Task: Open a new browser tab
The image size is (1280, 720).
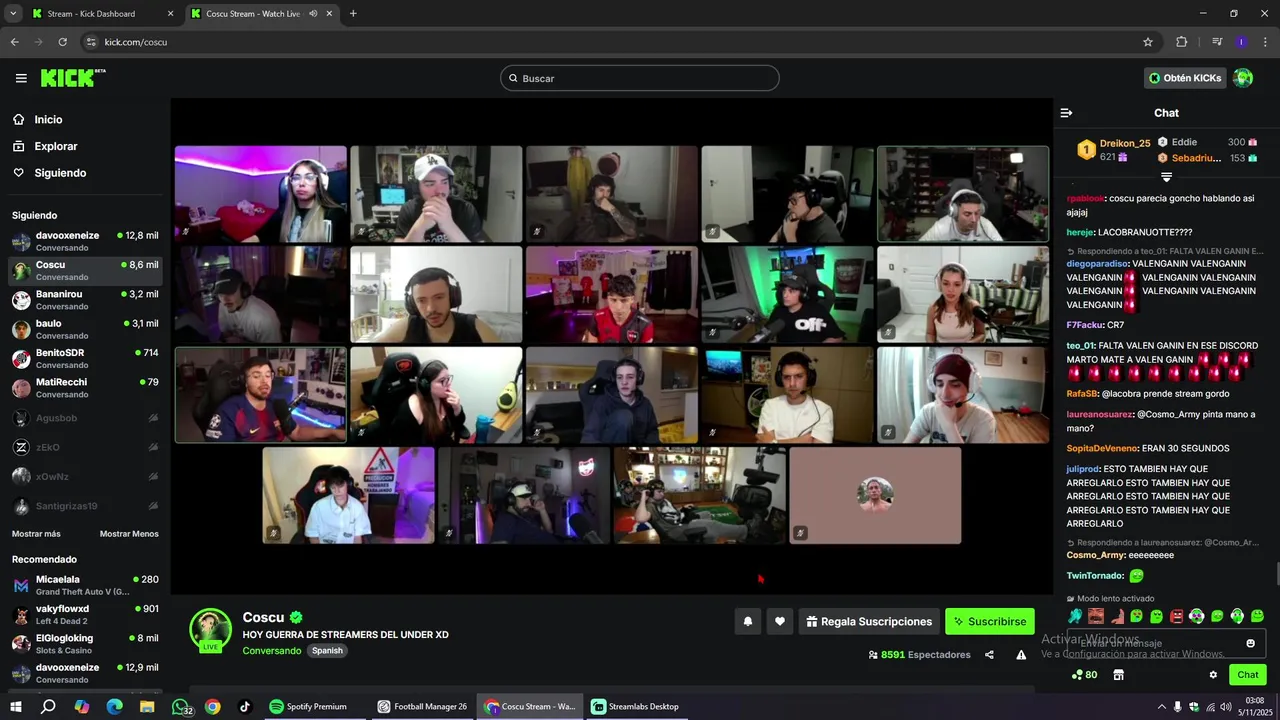Action: point(353,14)
